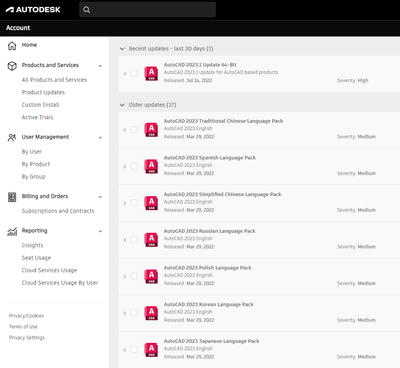Check the Korean Language Pack checkbox
400x368 pixels.
pos(134,313)
